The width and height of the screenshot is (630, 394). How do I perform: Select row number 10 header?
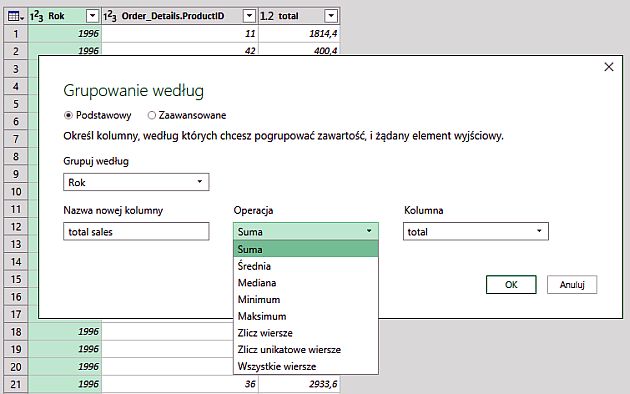pyautogui.click(x=16, y=192)
